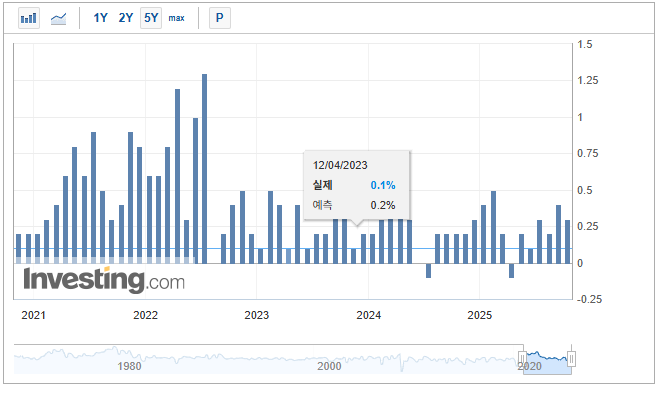Click the 2024 x-axis label
This screenshot has width=656, height=393.
(x=368, y=315)
